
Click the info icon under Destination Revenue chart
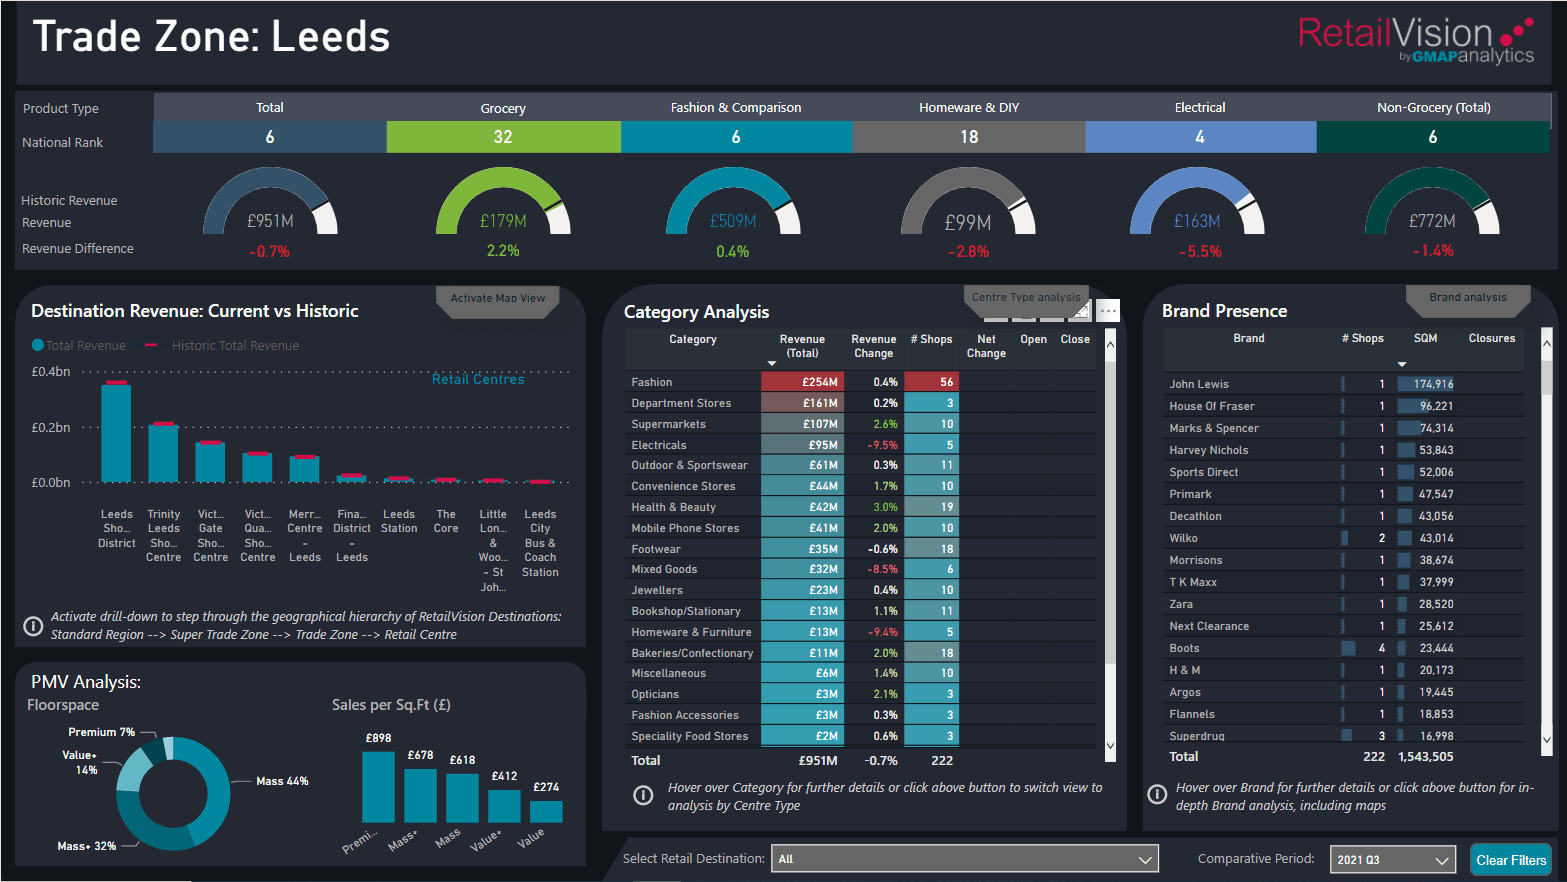coord(33,626)
